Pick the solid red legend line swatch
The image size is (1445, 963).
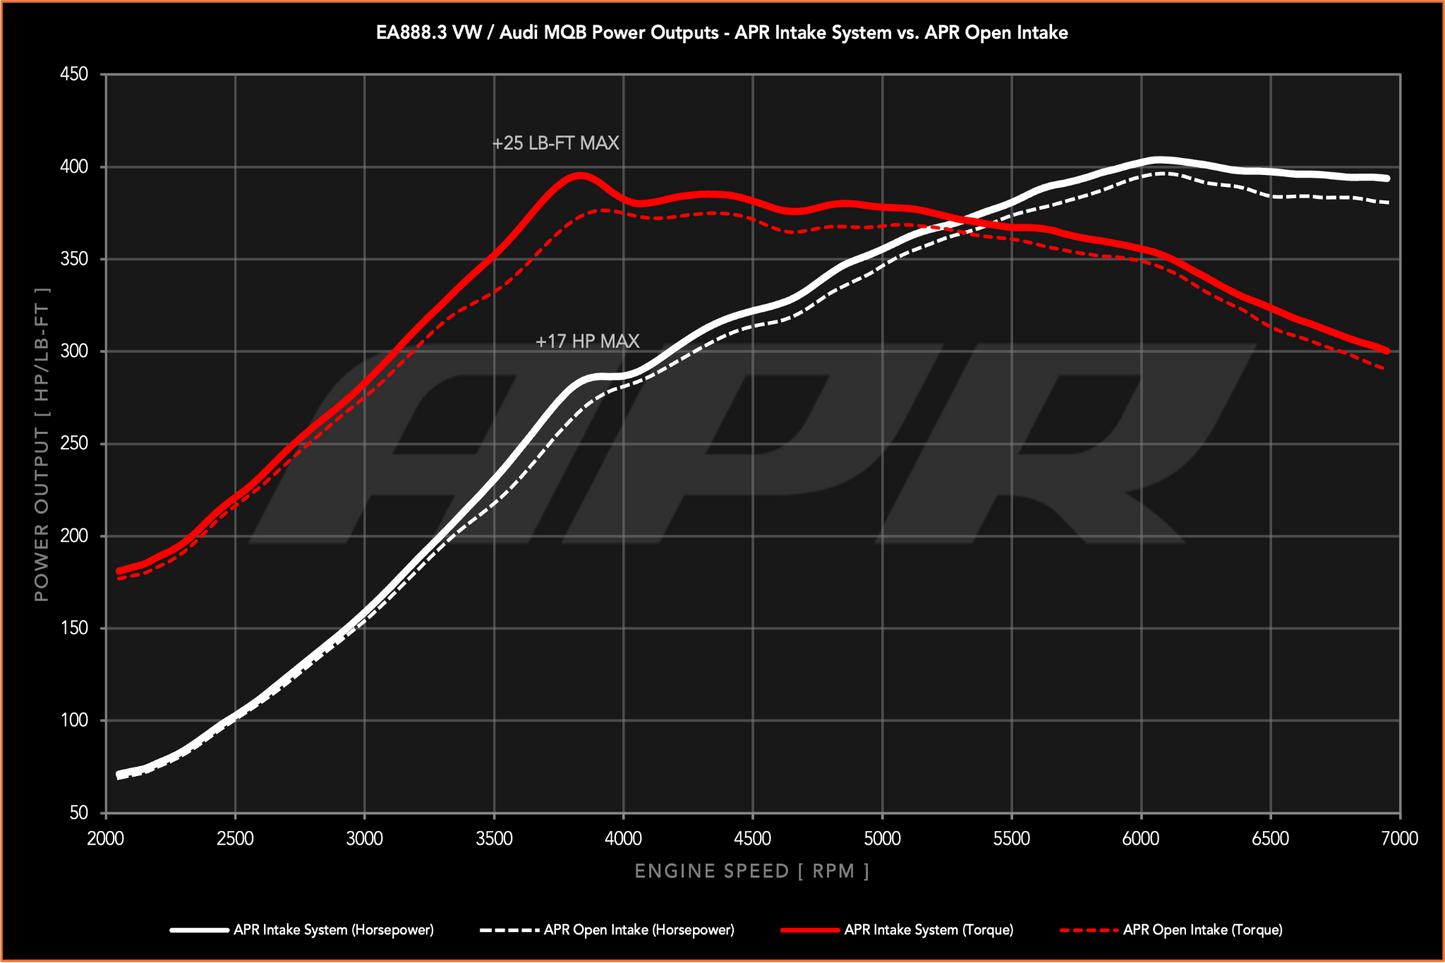point(810,930)
